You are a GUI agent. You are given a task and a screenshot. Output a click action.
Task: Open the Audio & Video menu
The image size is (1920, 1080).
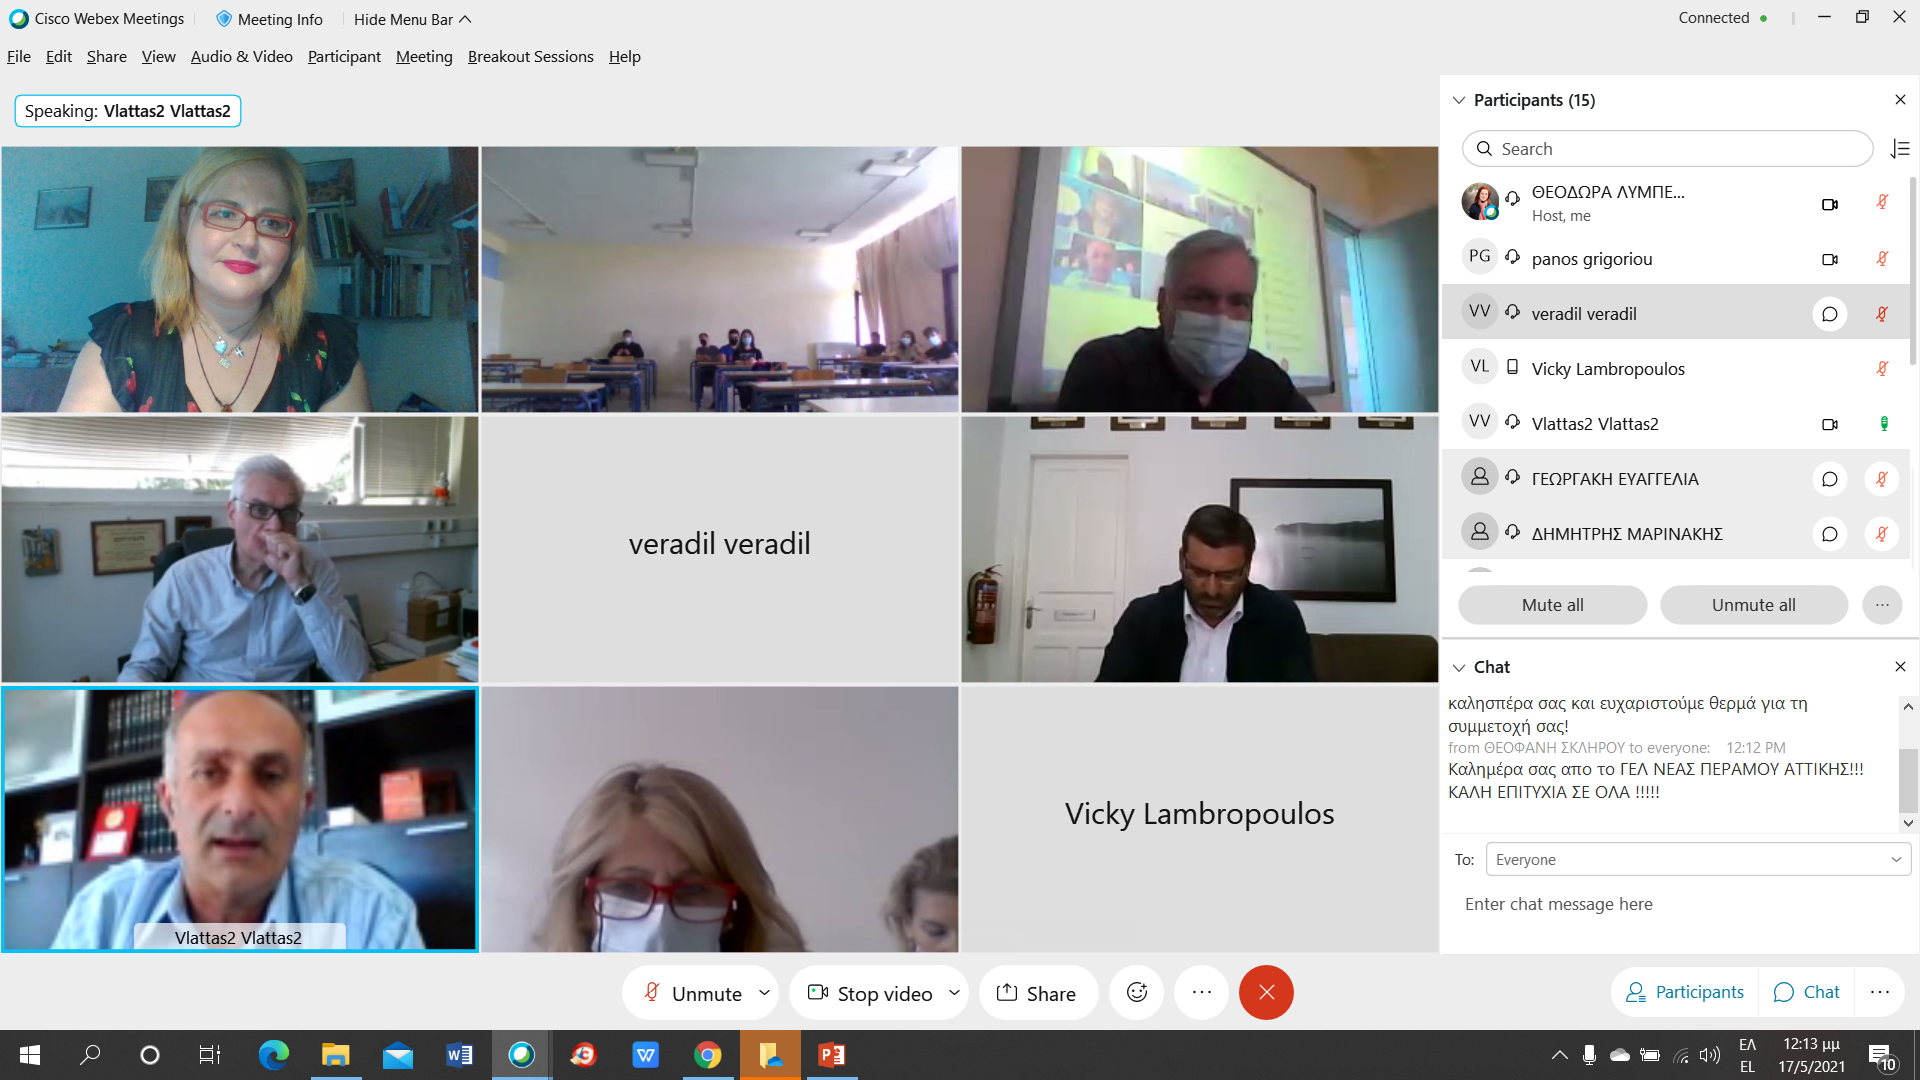coord(241,57)
